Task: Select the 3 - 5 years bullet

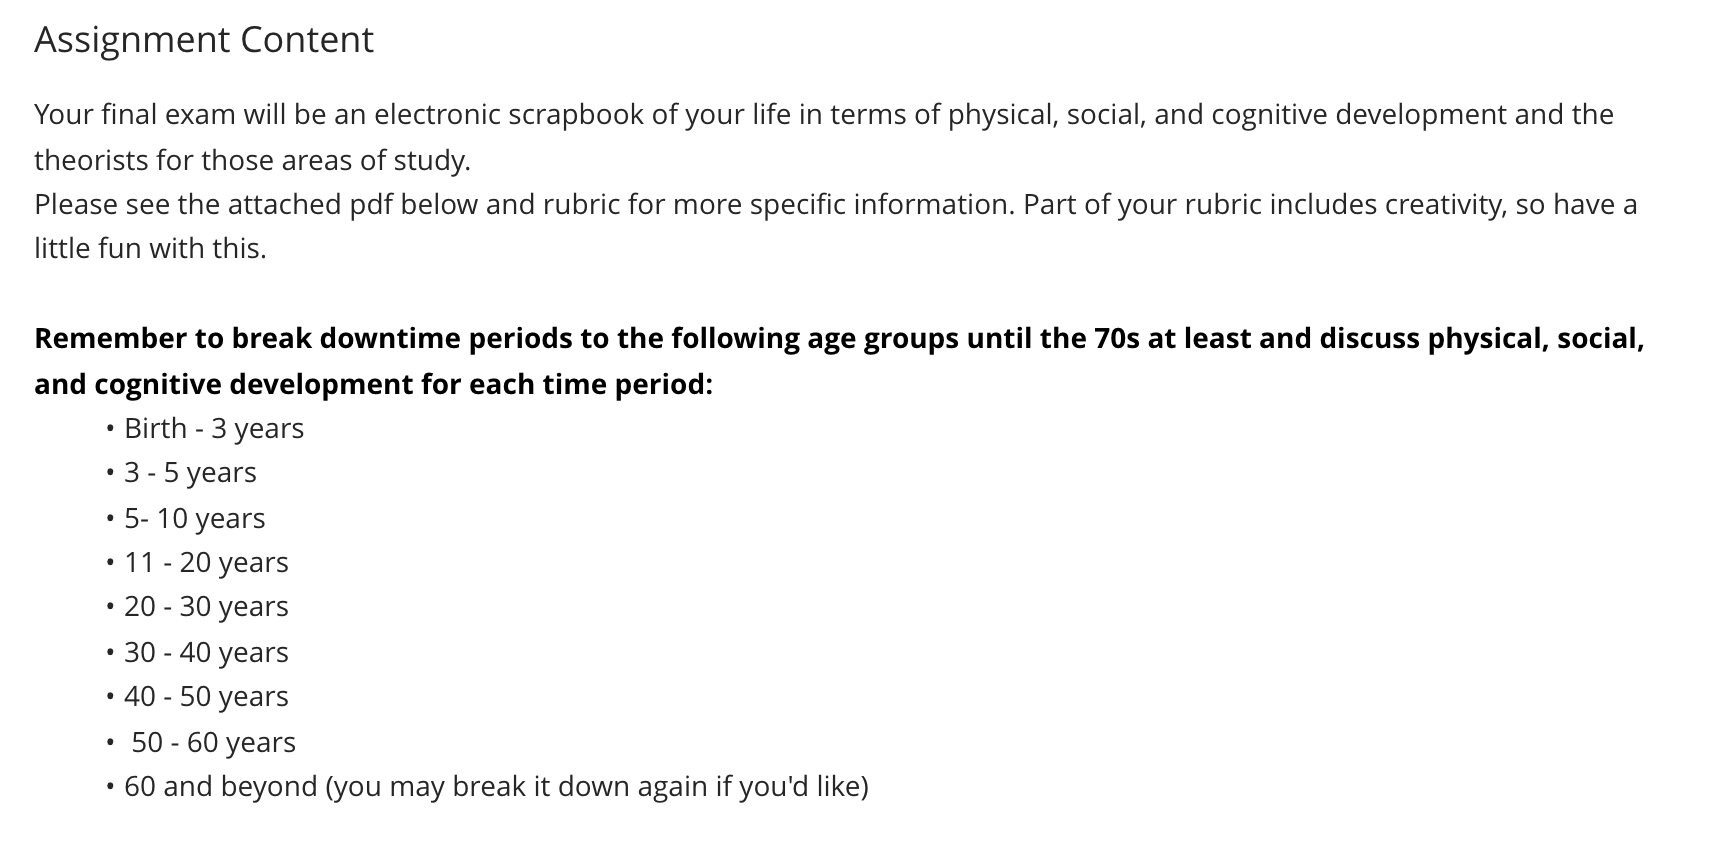Action: [190, 472]
